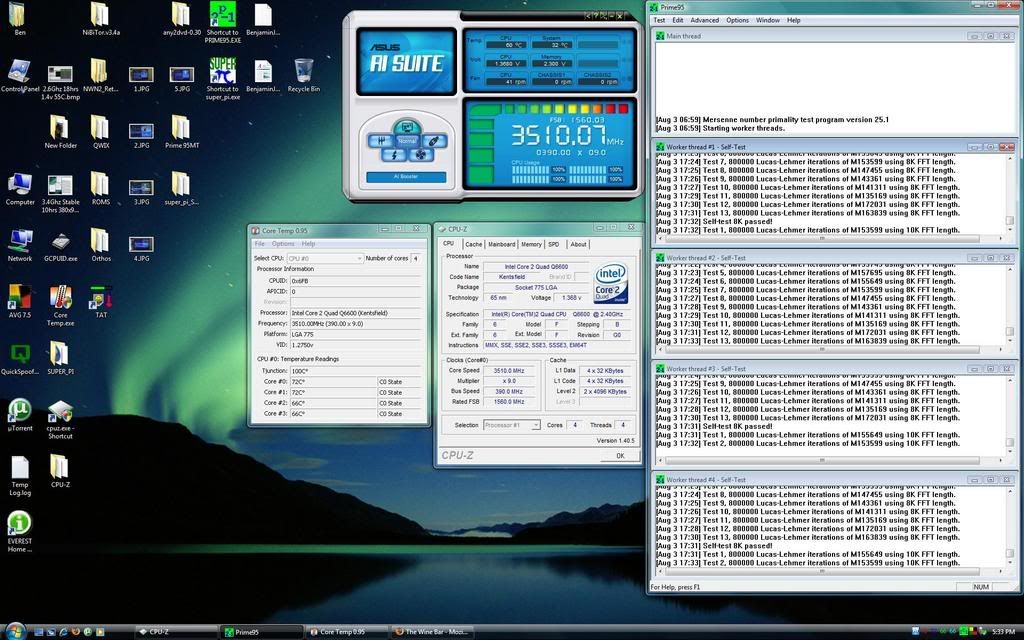Select the 4.JPG image file on the desktop
This screenshot has height=640, width=1024.
[141, 248]
